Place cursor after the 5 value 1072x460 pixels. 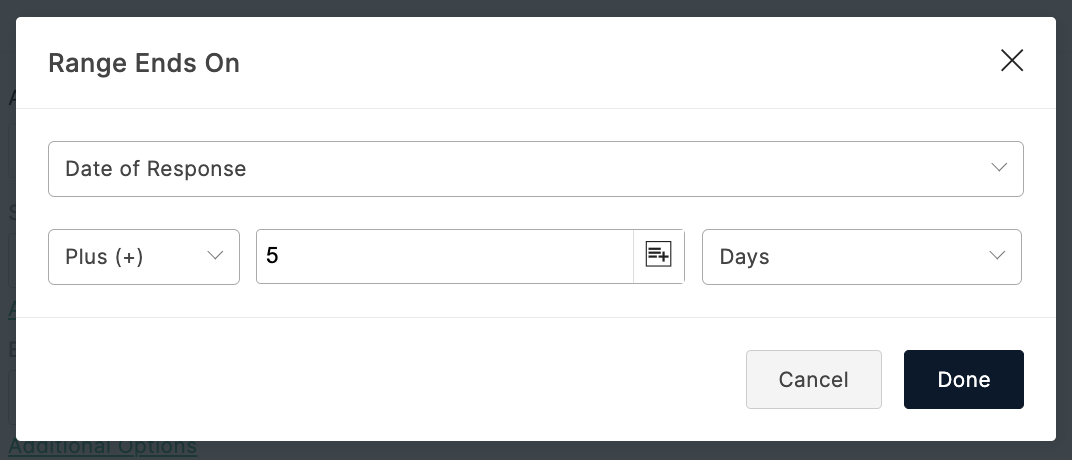point(280,256)
